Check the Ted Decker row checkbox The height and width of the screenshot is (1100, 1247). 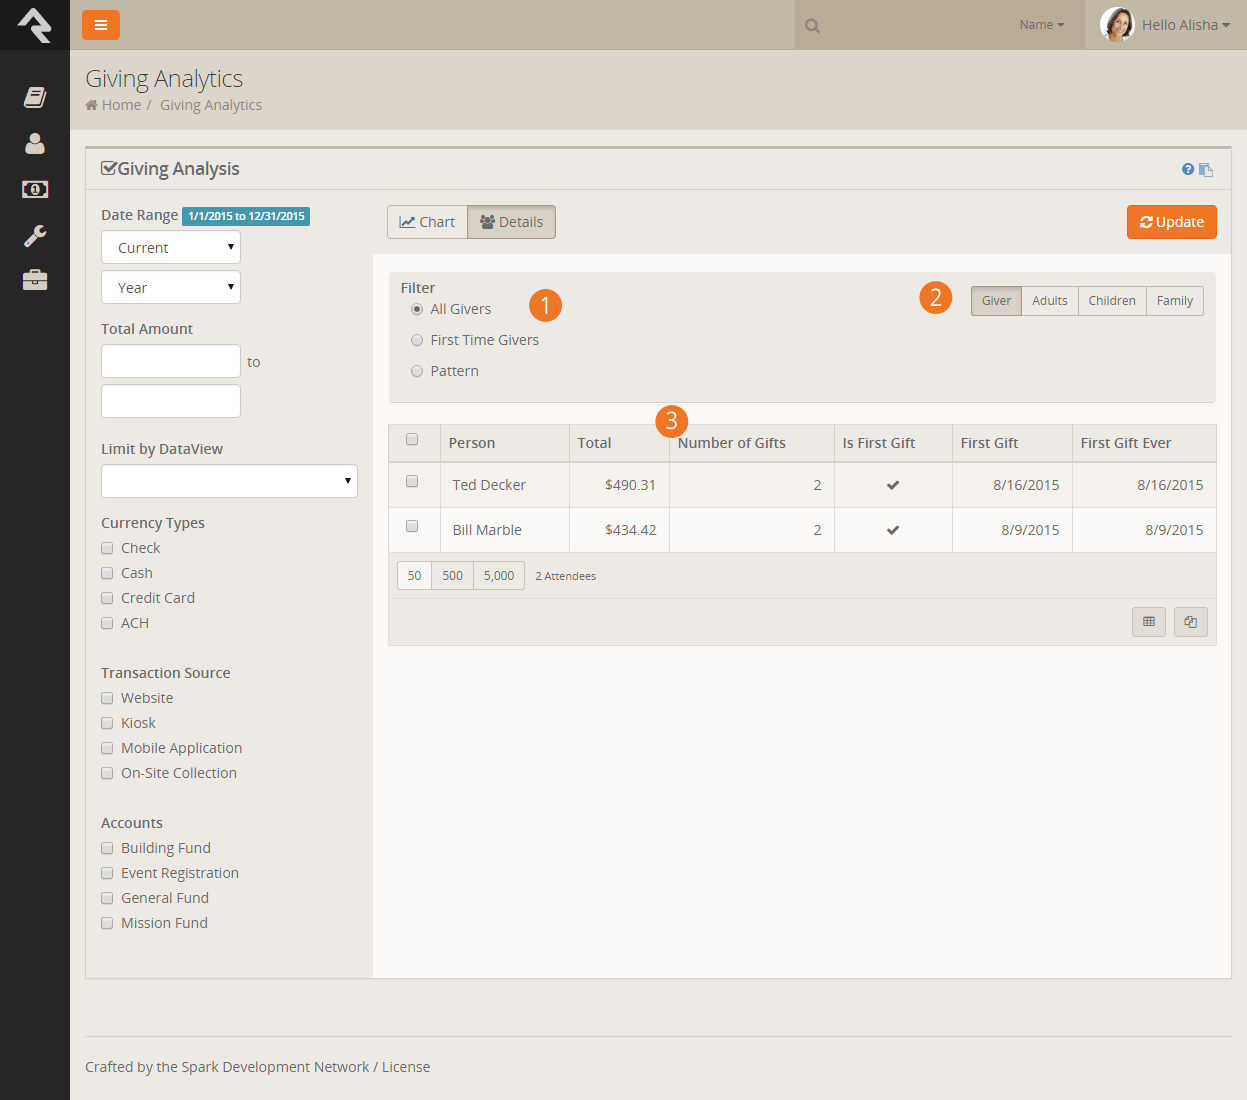(412, 482)
